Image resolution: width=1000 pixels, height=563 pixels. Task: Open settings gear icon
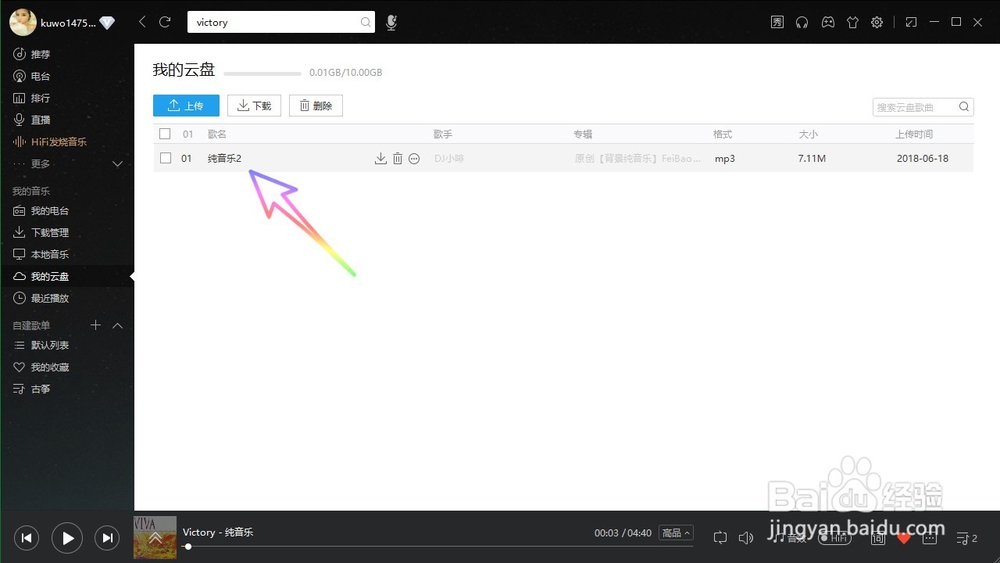(877, 22)
